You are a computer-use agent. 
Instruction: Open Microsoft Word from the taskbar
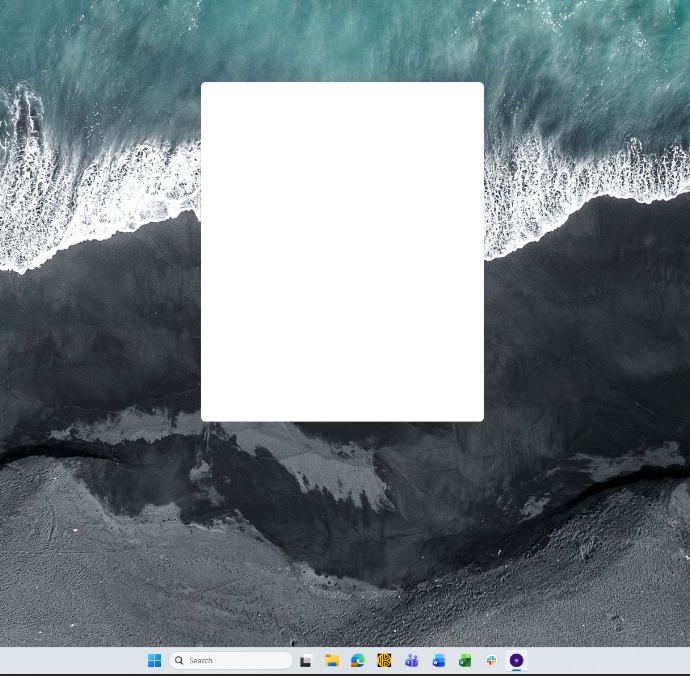pos(438,660)
